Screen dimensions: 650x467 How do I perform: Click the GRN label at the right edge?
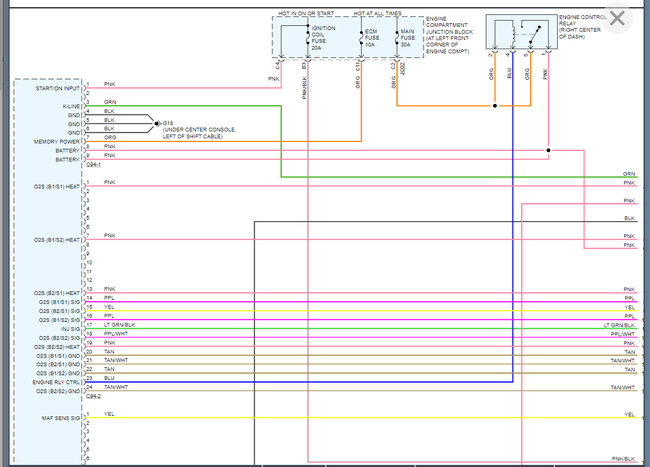click(629, 174)
